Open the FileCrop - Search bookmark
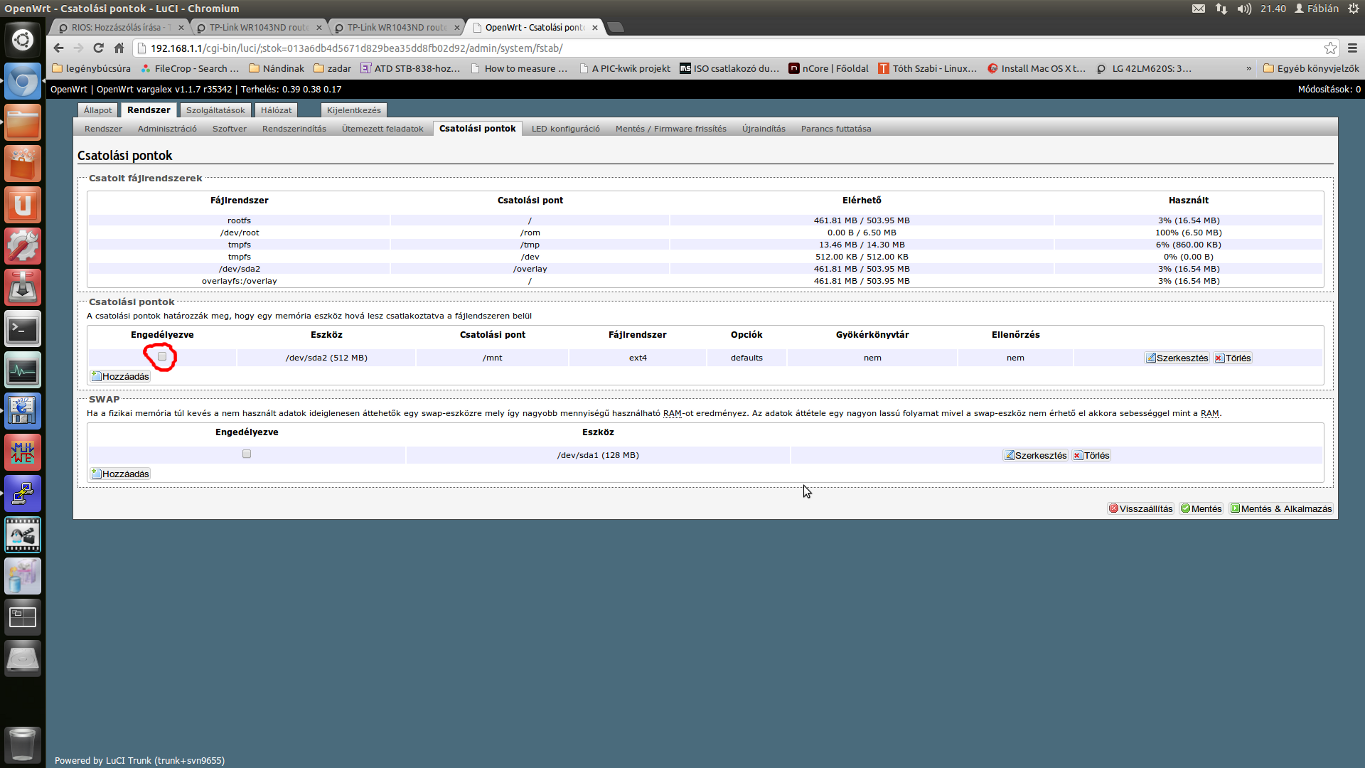 [190, 69]
